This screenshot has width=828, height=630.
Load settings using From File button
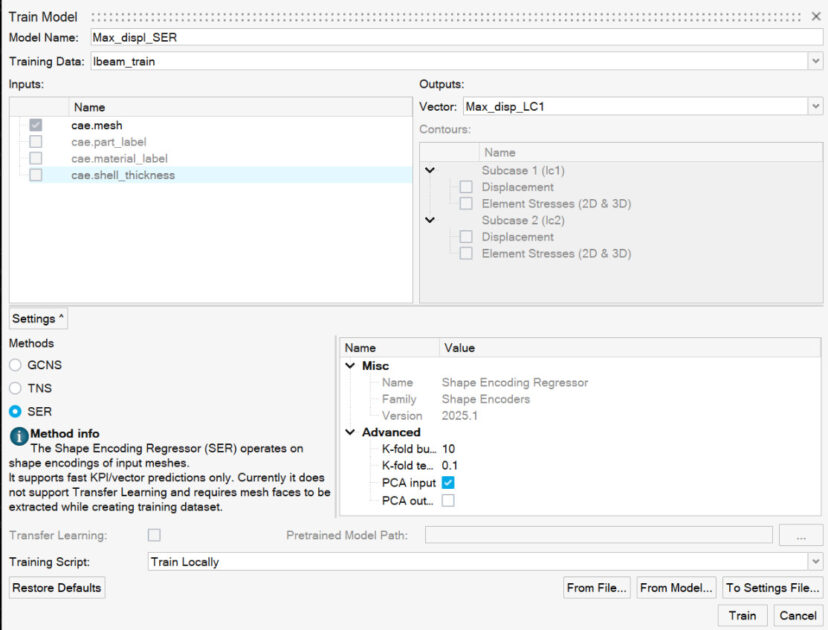596,588
